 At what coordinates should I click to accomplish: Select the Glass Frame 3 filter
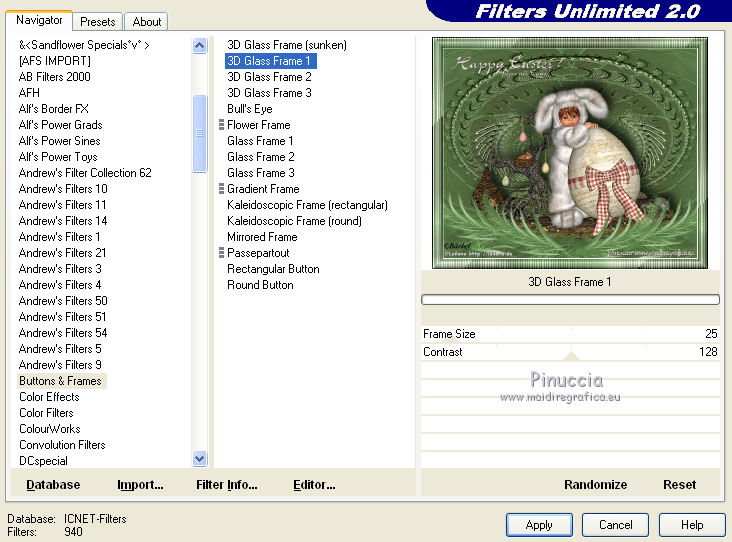tap(260, 173)
